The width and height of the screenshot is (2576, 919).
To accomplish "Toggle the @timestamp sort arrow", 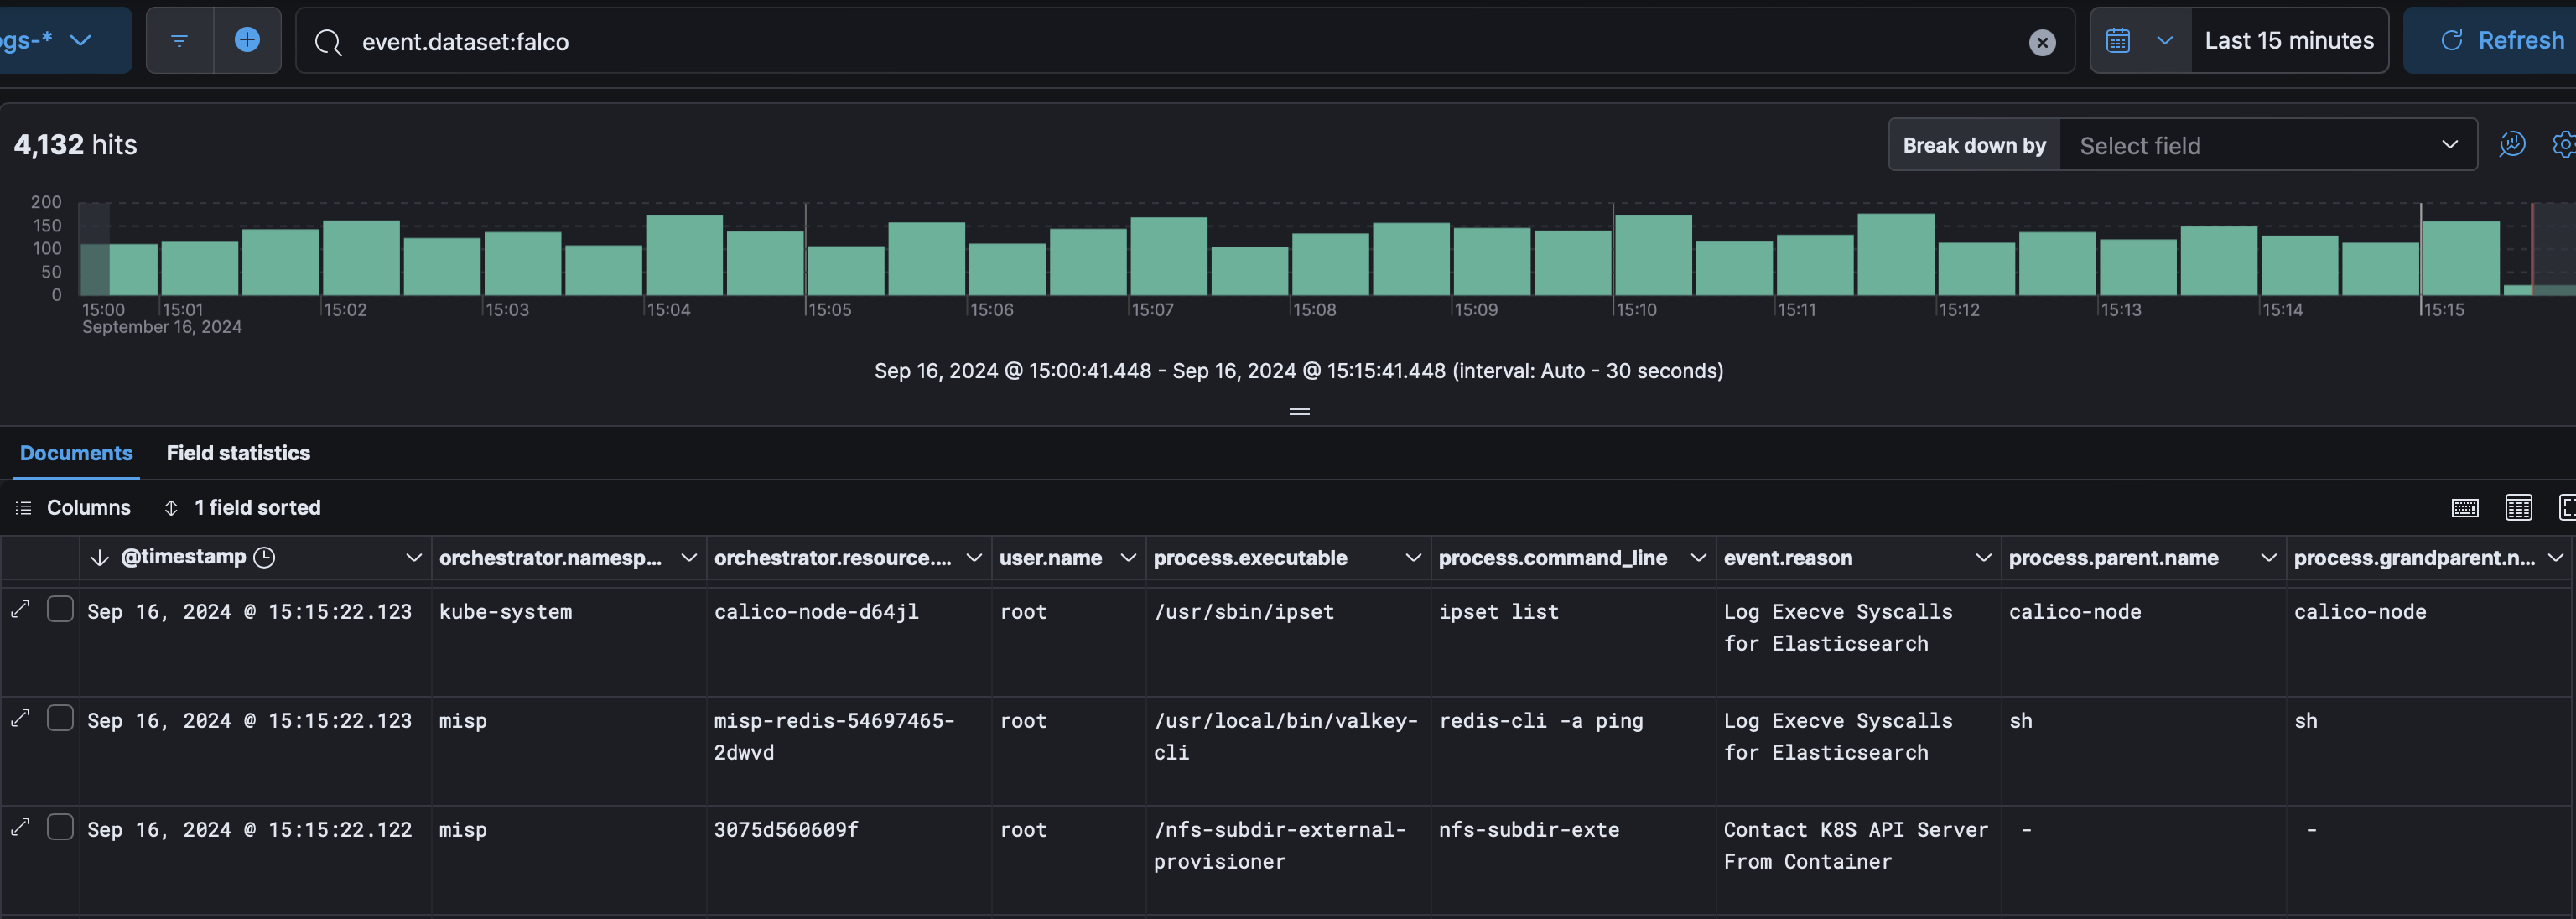I will [99, 558].
